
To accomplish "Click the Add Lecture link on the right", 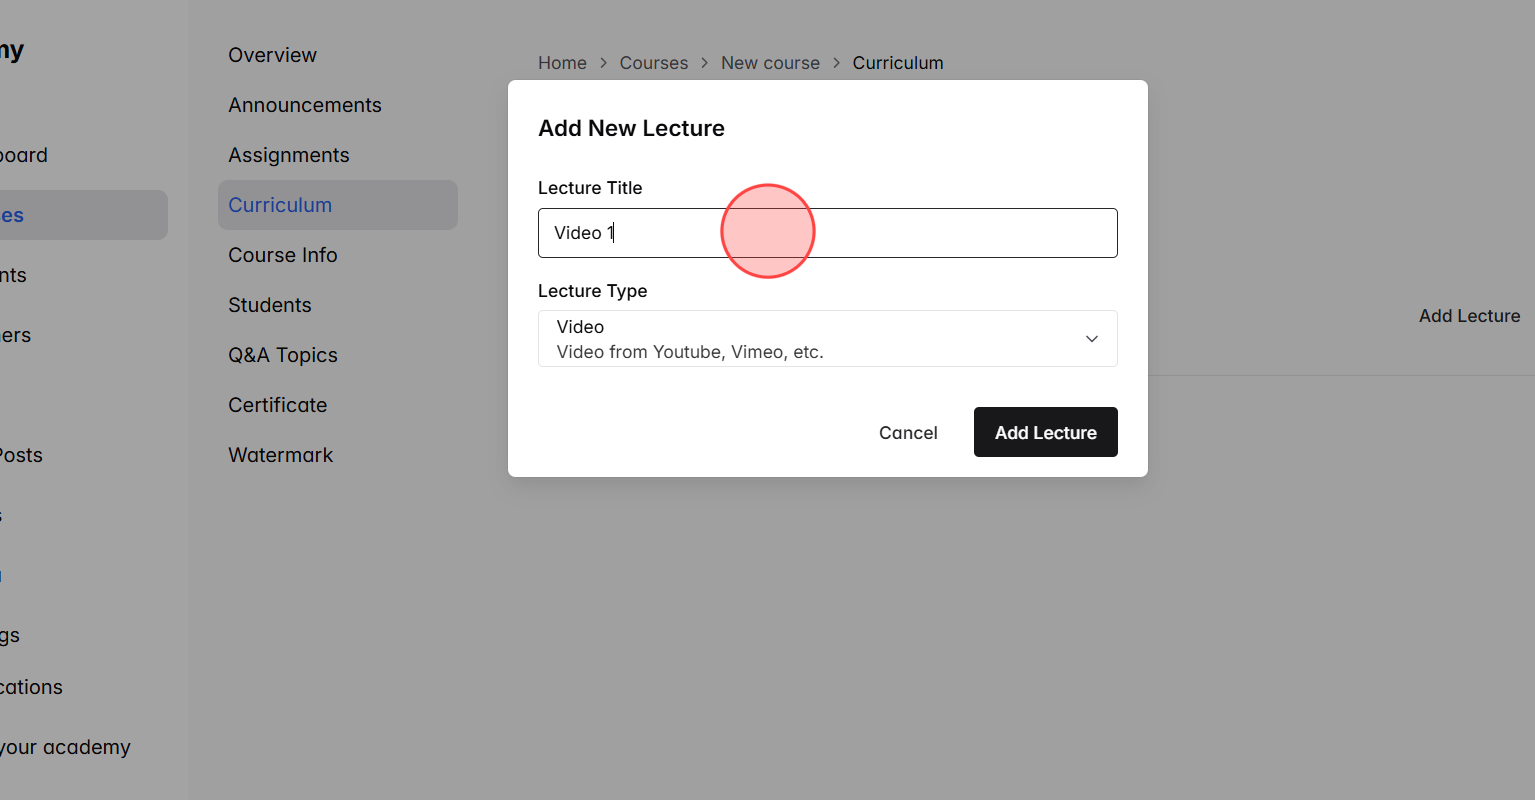I will pos(1469,315).
